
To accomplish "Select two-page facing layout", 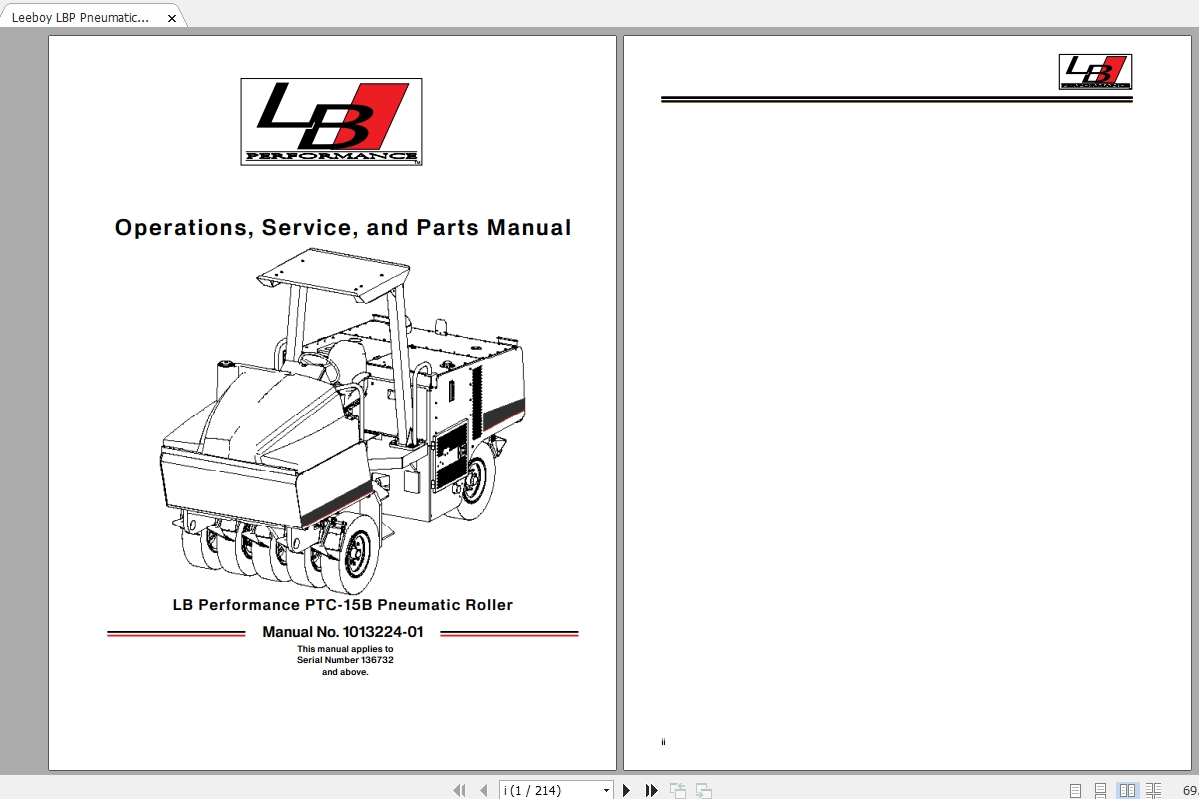I will pos(1127,791).
